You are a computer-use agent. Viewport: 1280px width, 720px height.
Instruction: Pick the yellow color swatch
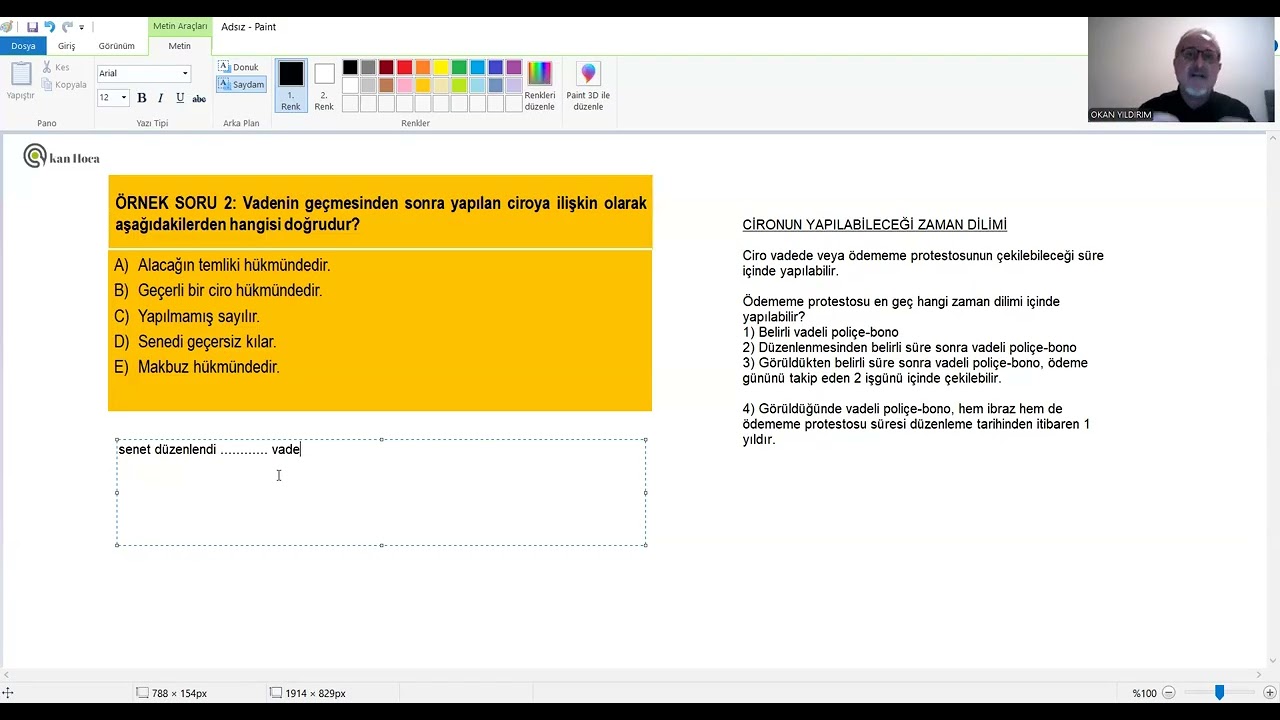tap(441, 68)
